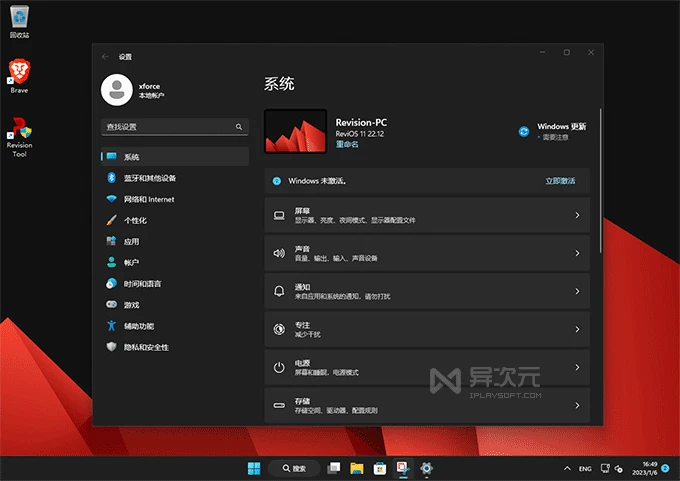The height and width of the screenshot is (481, 680).
Task: Open File Explorer from the taskbar
Action: pyautogui.click(x=357, y=468)
